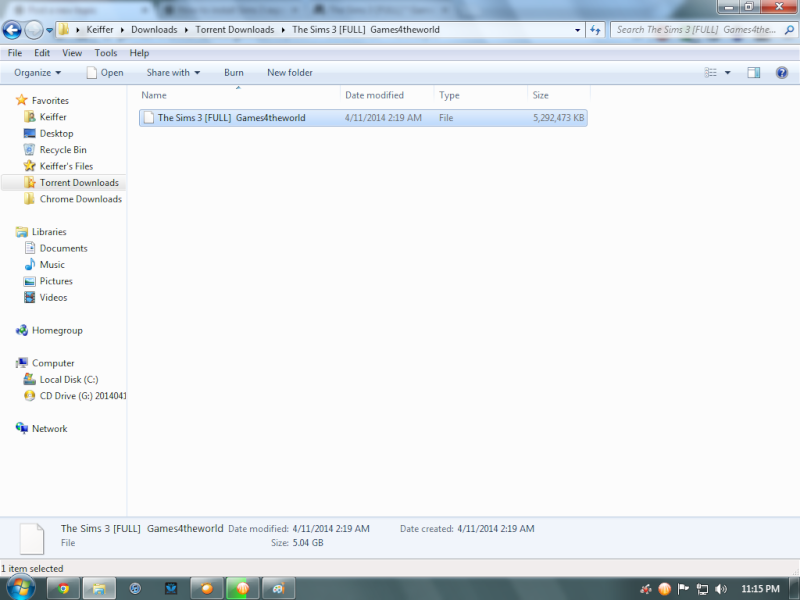800x600 pixels.
Task: Click the Forward navigation arrow
Action: [34, 30]
